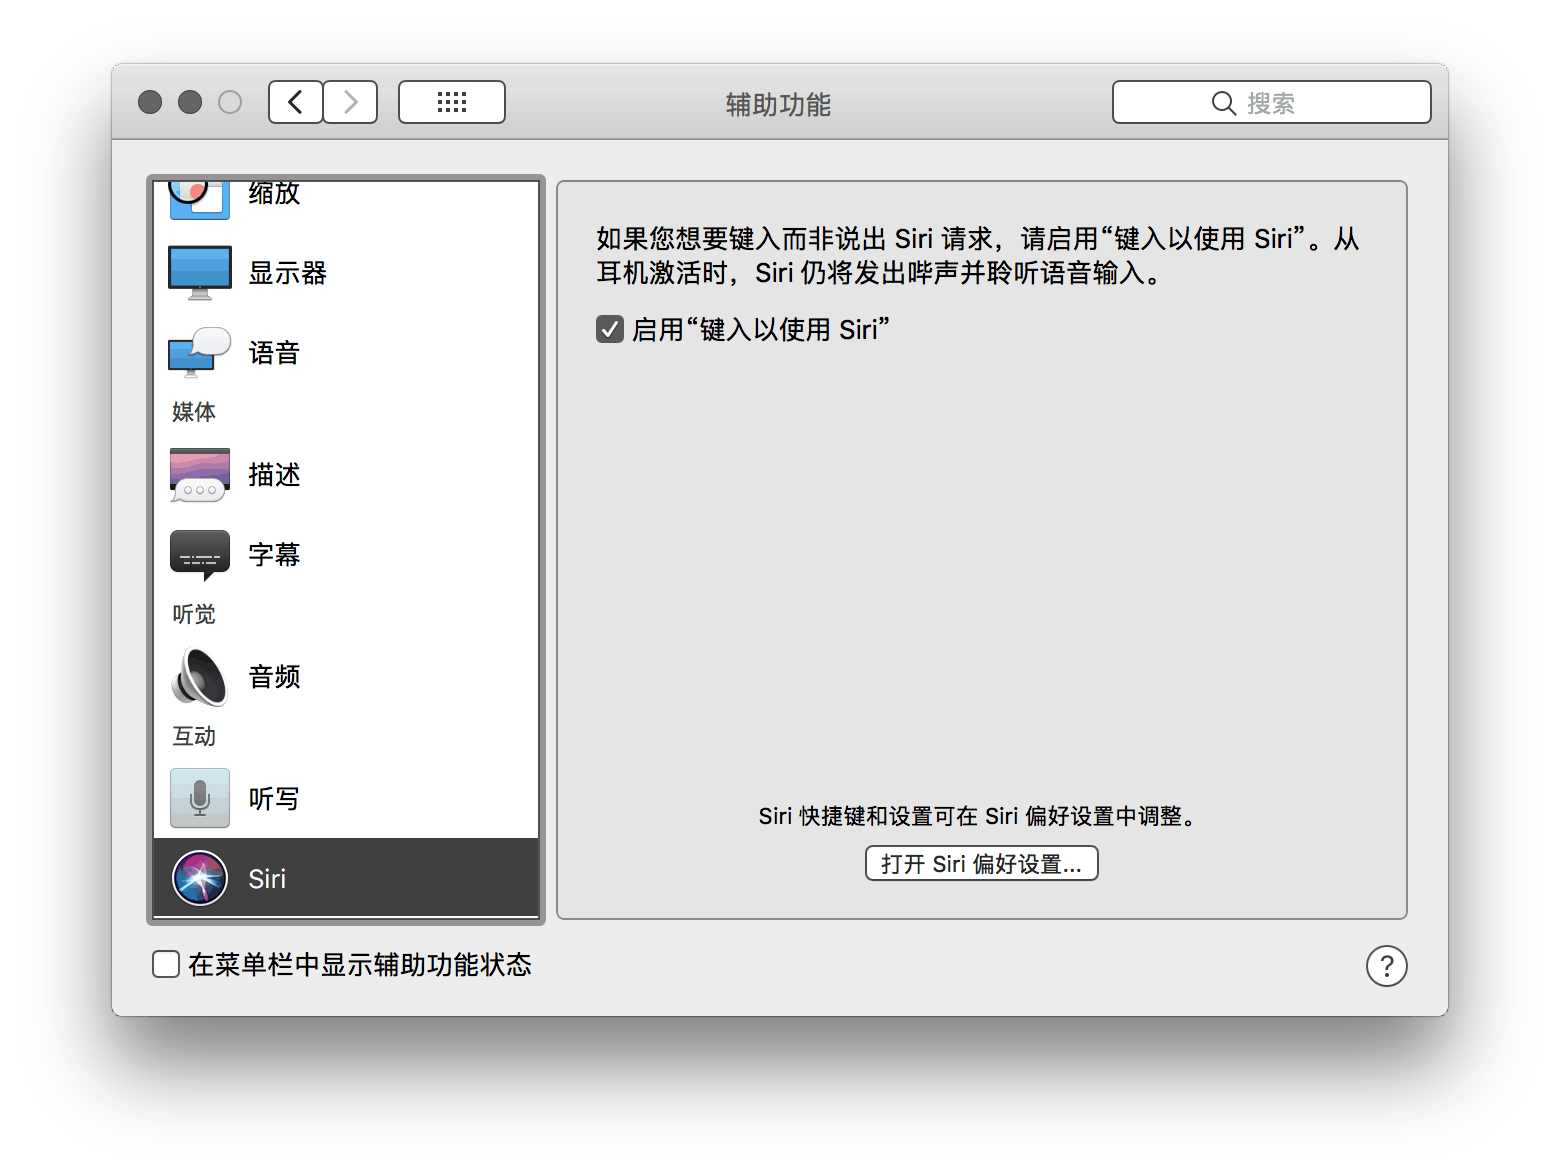Image resolution: width=1560 pixels, height=1176 pixels.
Task: Minimize the 辅助功能 window
Action: (190, 102)
